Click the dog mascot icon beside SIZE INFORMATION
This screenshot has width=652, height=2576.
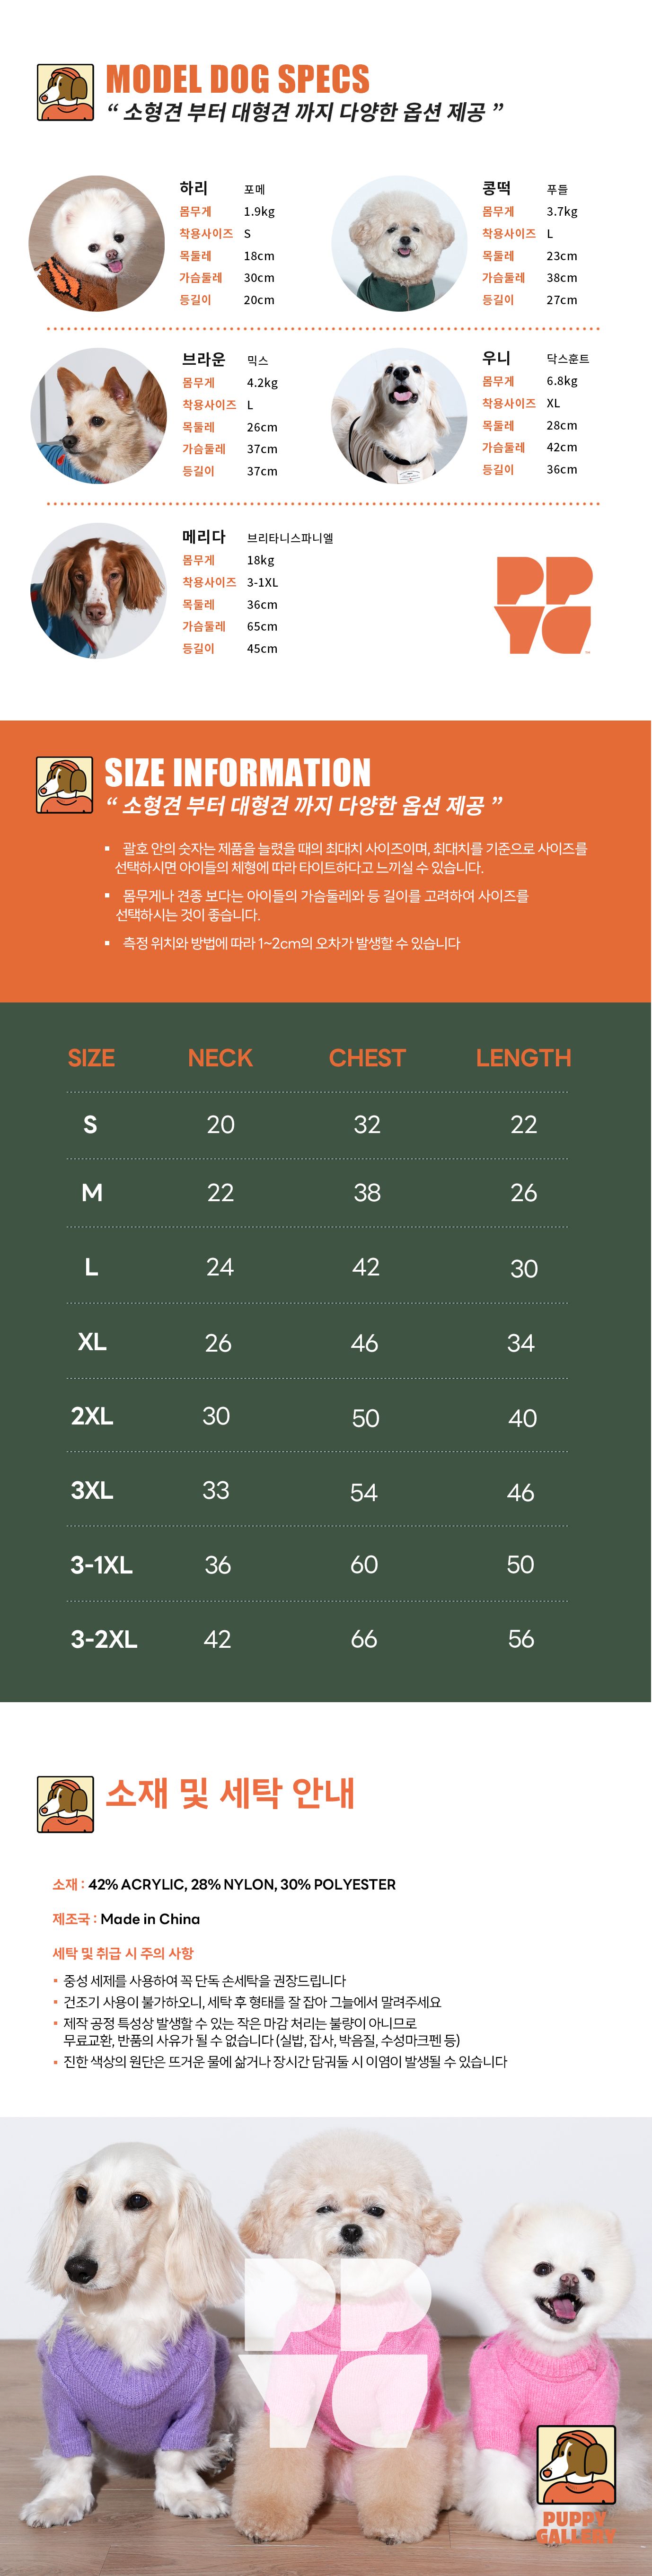pyautogui.click(x=65, y=784)
